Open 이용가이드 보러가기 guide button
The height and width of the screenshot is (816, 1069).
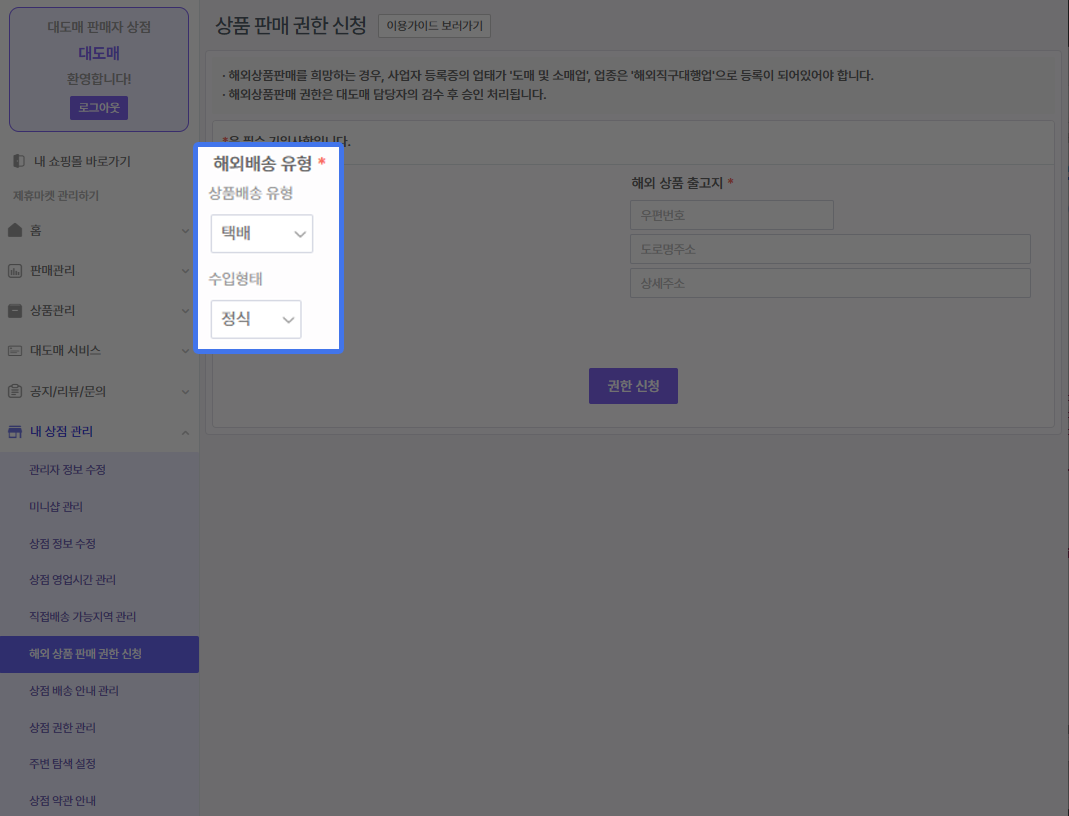tap(434, 27)
